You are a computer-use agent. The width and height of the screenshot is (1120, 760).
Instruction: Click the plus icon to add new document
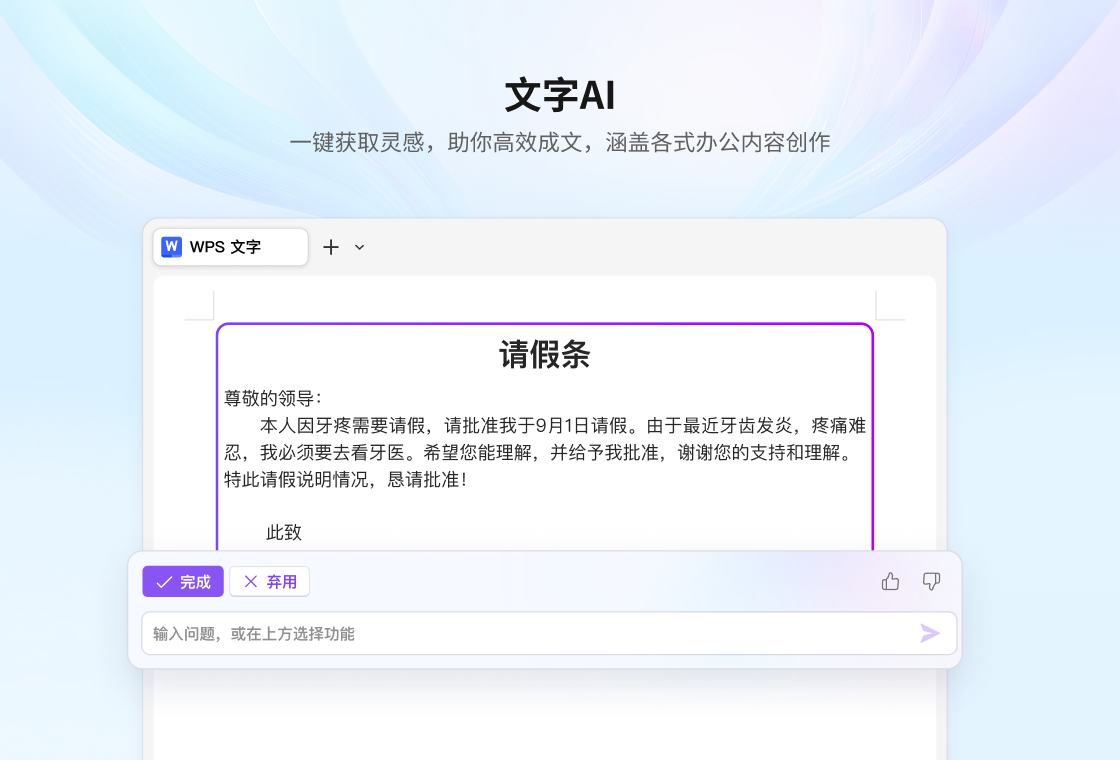[331, 247]
